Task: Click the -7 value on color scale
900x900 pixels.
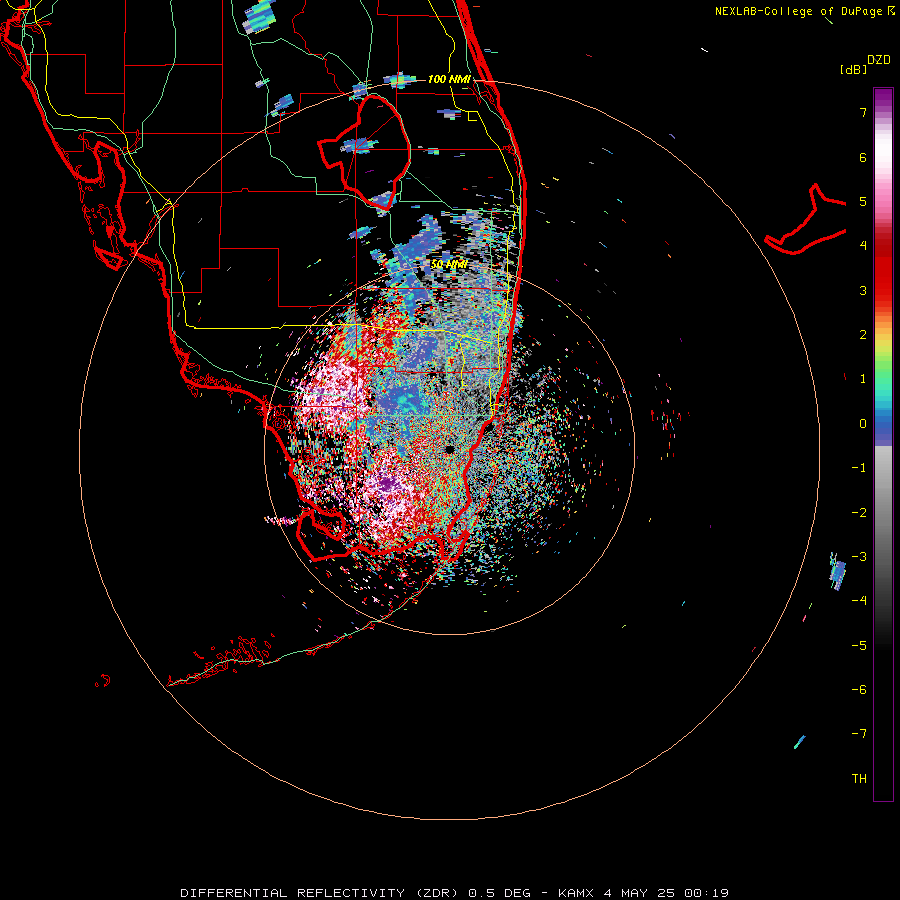Action: click(859, 734)
